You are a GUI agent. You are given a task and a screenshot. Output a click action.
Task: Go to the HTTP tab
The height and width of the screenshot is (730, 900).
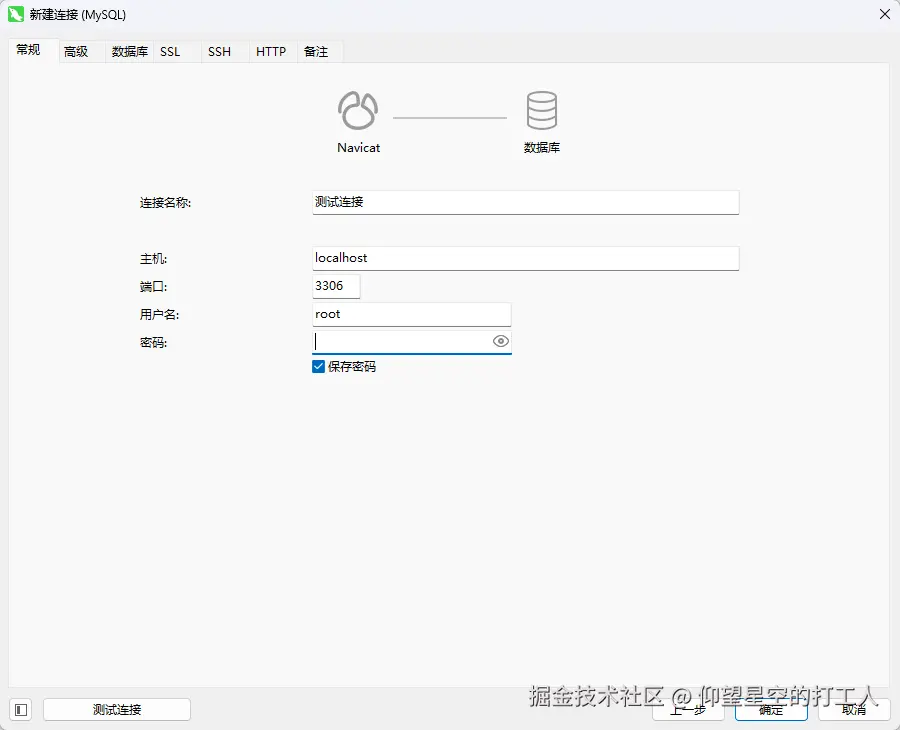tap(271, 52)
